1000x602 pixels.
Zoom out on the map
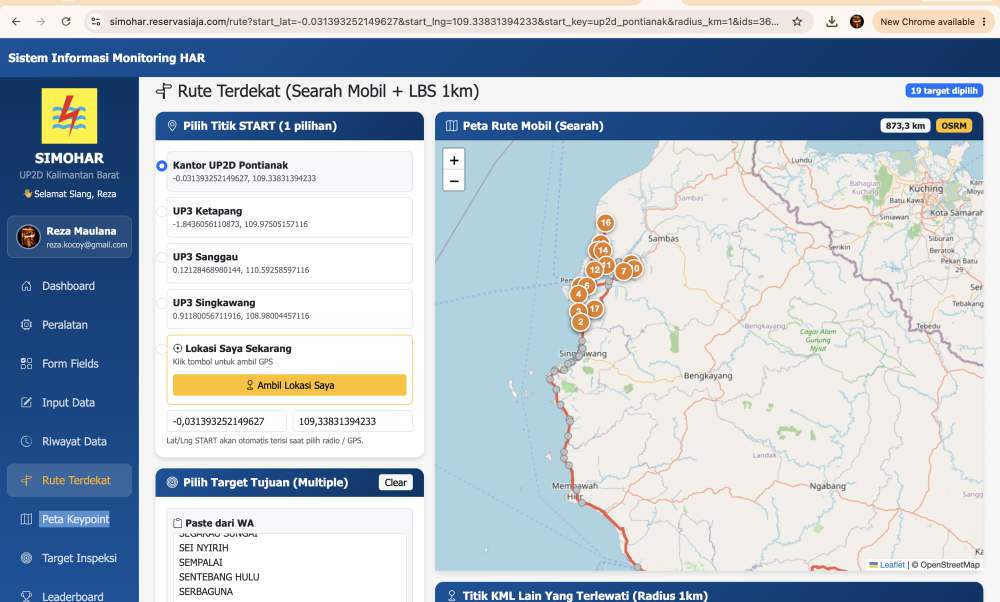454,181
